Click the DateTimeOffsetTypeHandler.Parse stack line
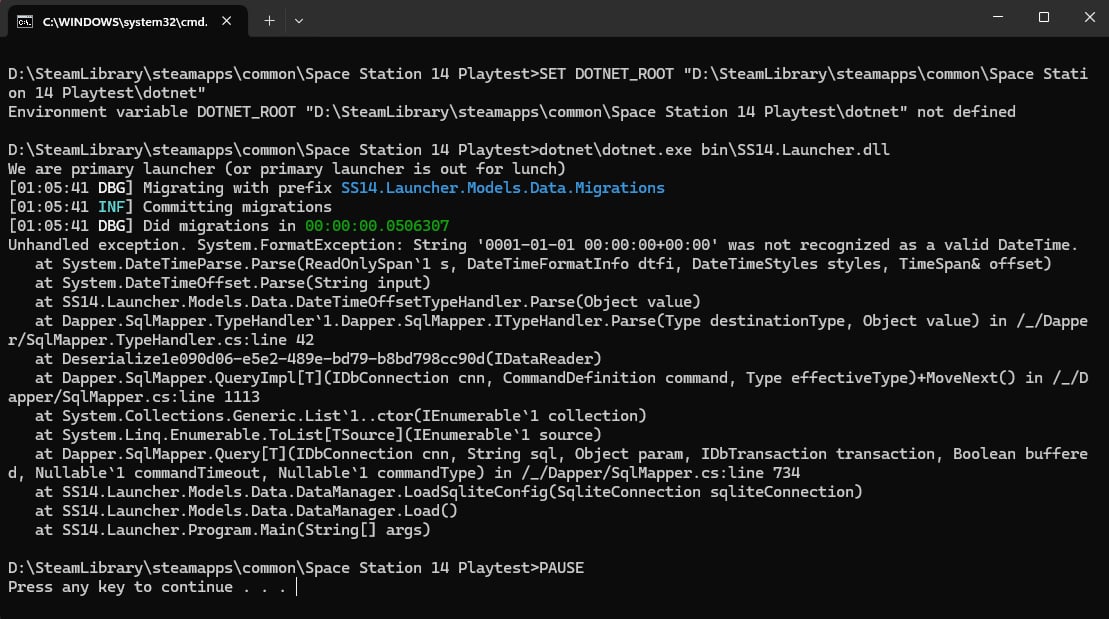This screenshot has width=1109, height=619. [368, 302]
